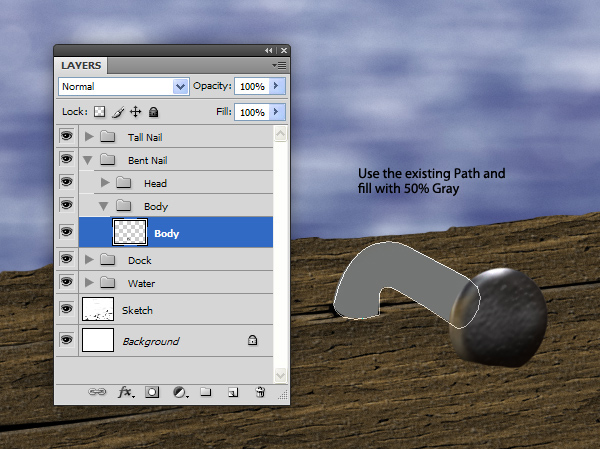Select the Tall Nail group name
The width and height of the screenshot is (600, 449).
tap(145, 137)
